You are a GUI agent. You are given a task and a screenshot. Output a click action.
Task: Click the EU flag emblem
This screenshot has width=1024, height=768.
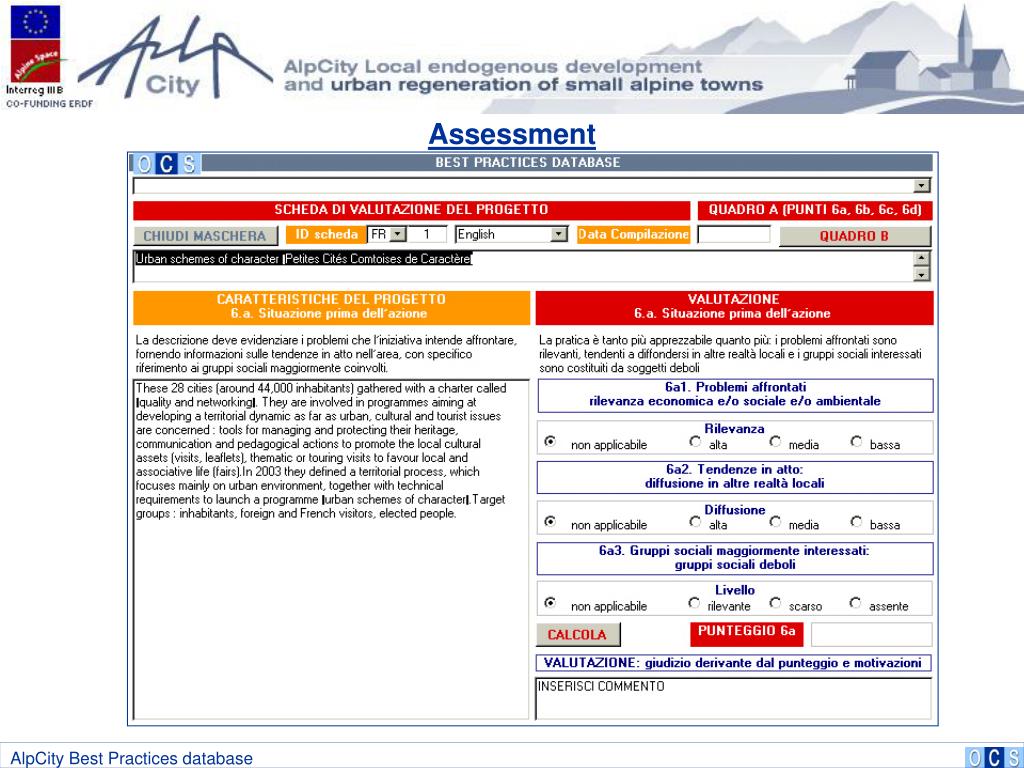coord(35,22)
